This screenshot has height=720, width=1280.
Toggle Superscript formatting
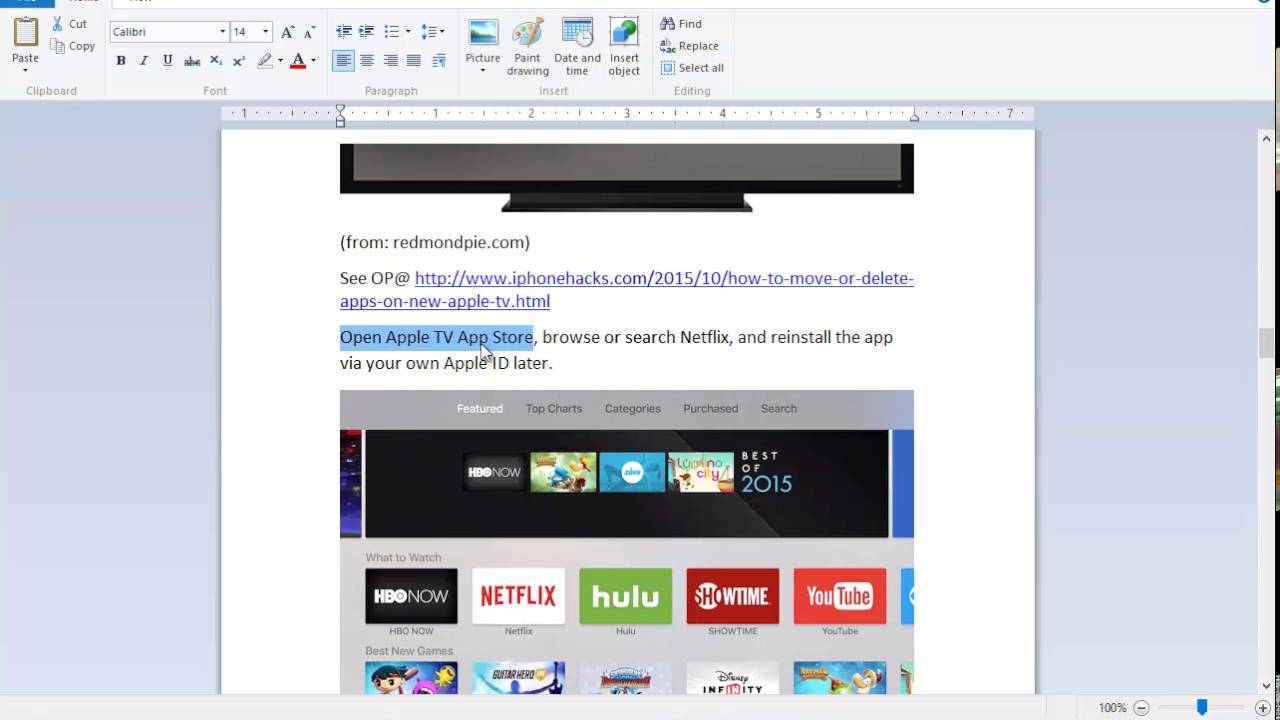239,61
